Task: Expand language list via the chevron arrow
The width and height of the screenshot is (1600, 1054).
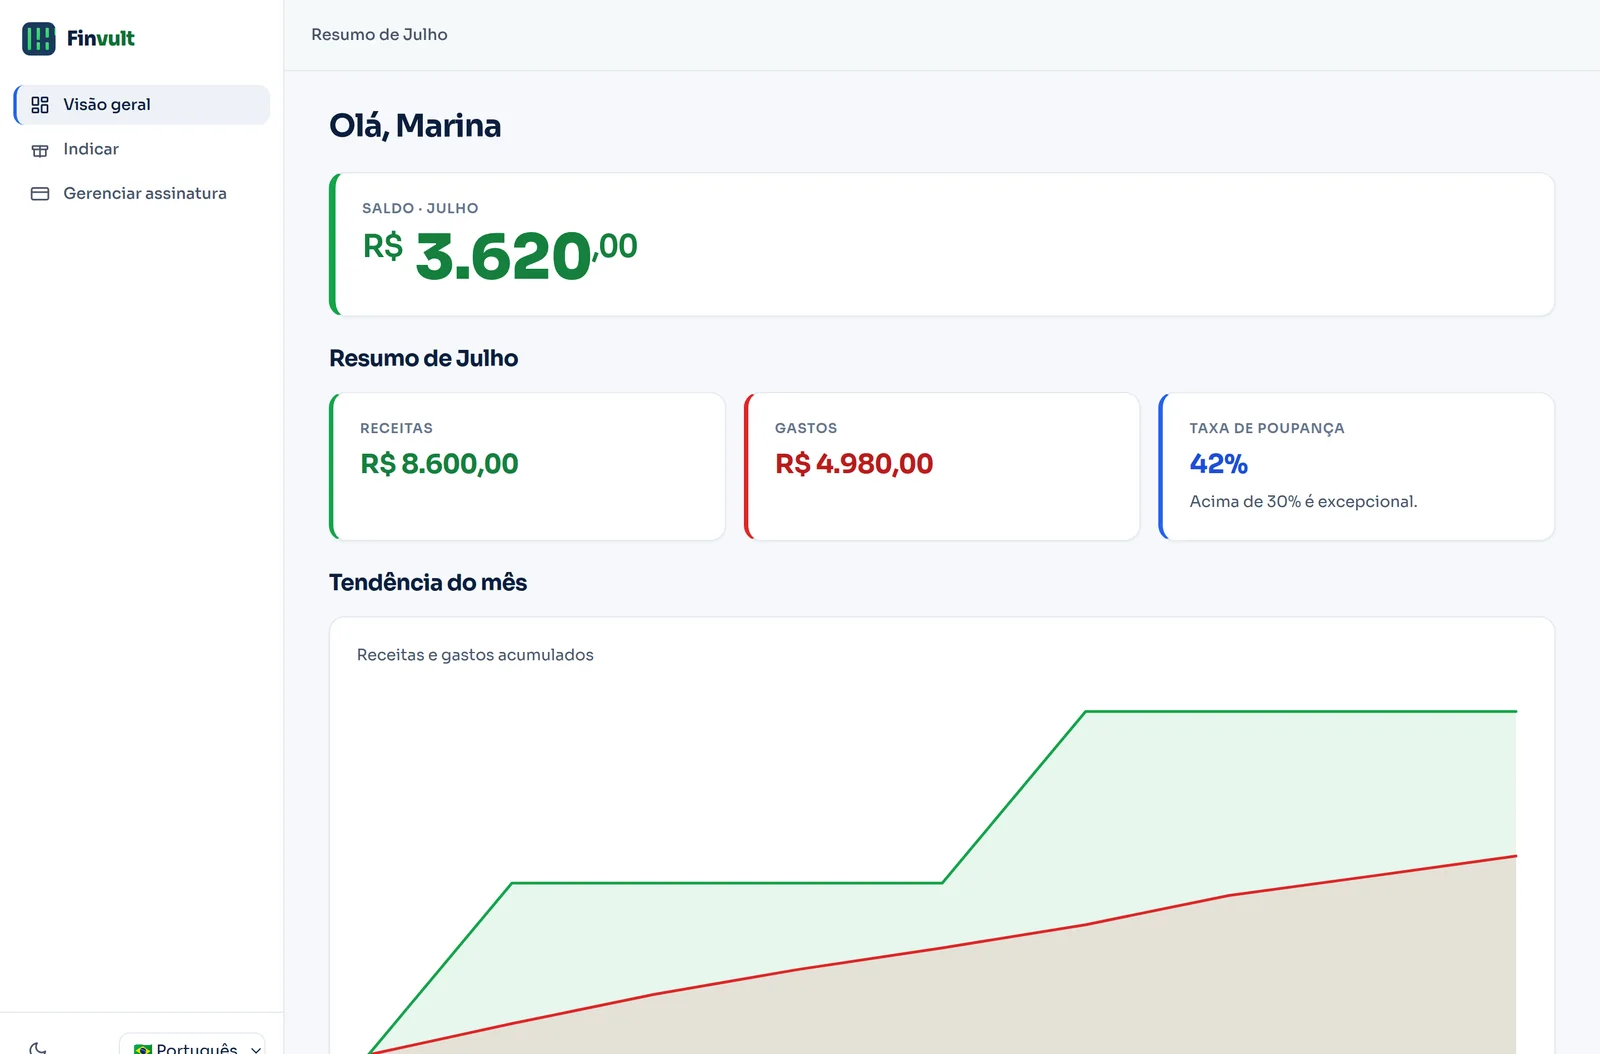Action: (x=256, y=1049)
